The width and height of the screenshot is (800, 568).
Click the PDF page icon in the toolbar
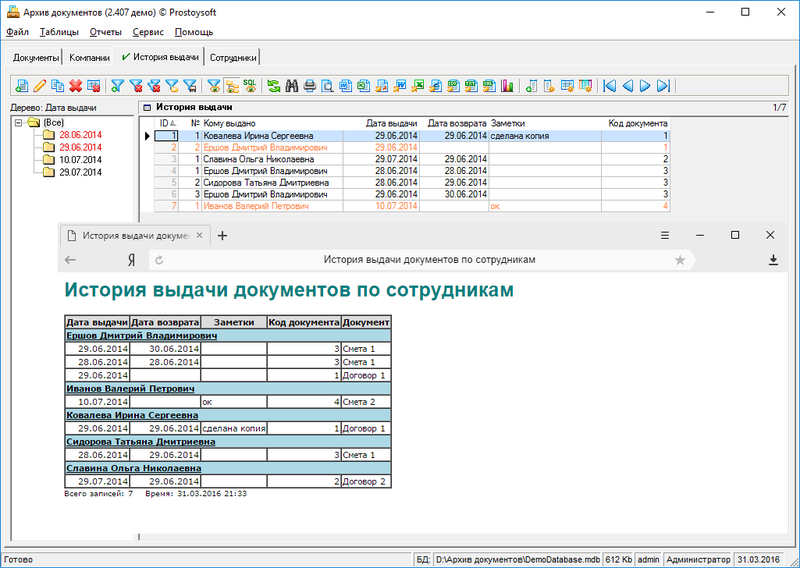(382, 86)
